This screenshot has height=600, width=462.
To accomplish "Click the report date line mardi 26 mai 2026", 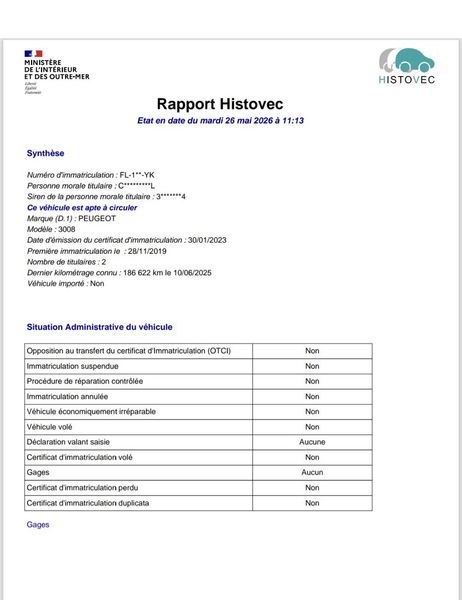I will tap(220, 121).
